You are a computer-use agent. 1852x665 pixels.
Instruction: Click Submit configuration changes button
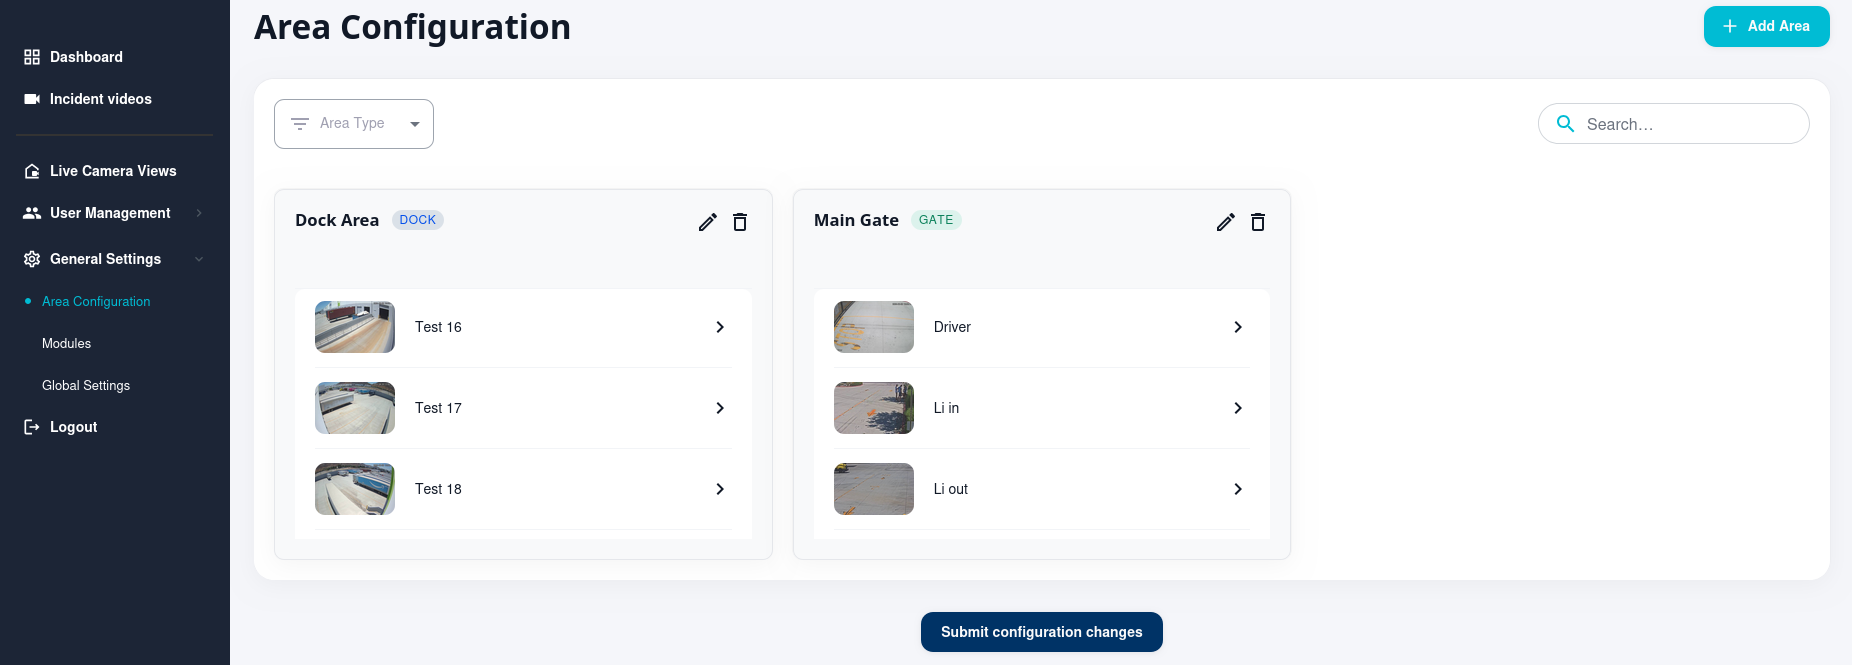click(x=1041, y=632)
